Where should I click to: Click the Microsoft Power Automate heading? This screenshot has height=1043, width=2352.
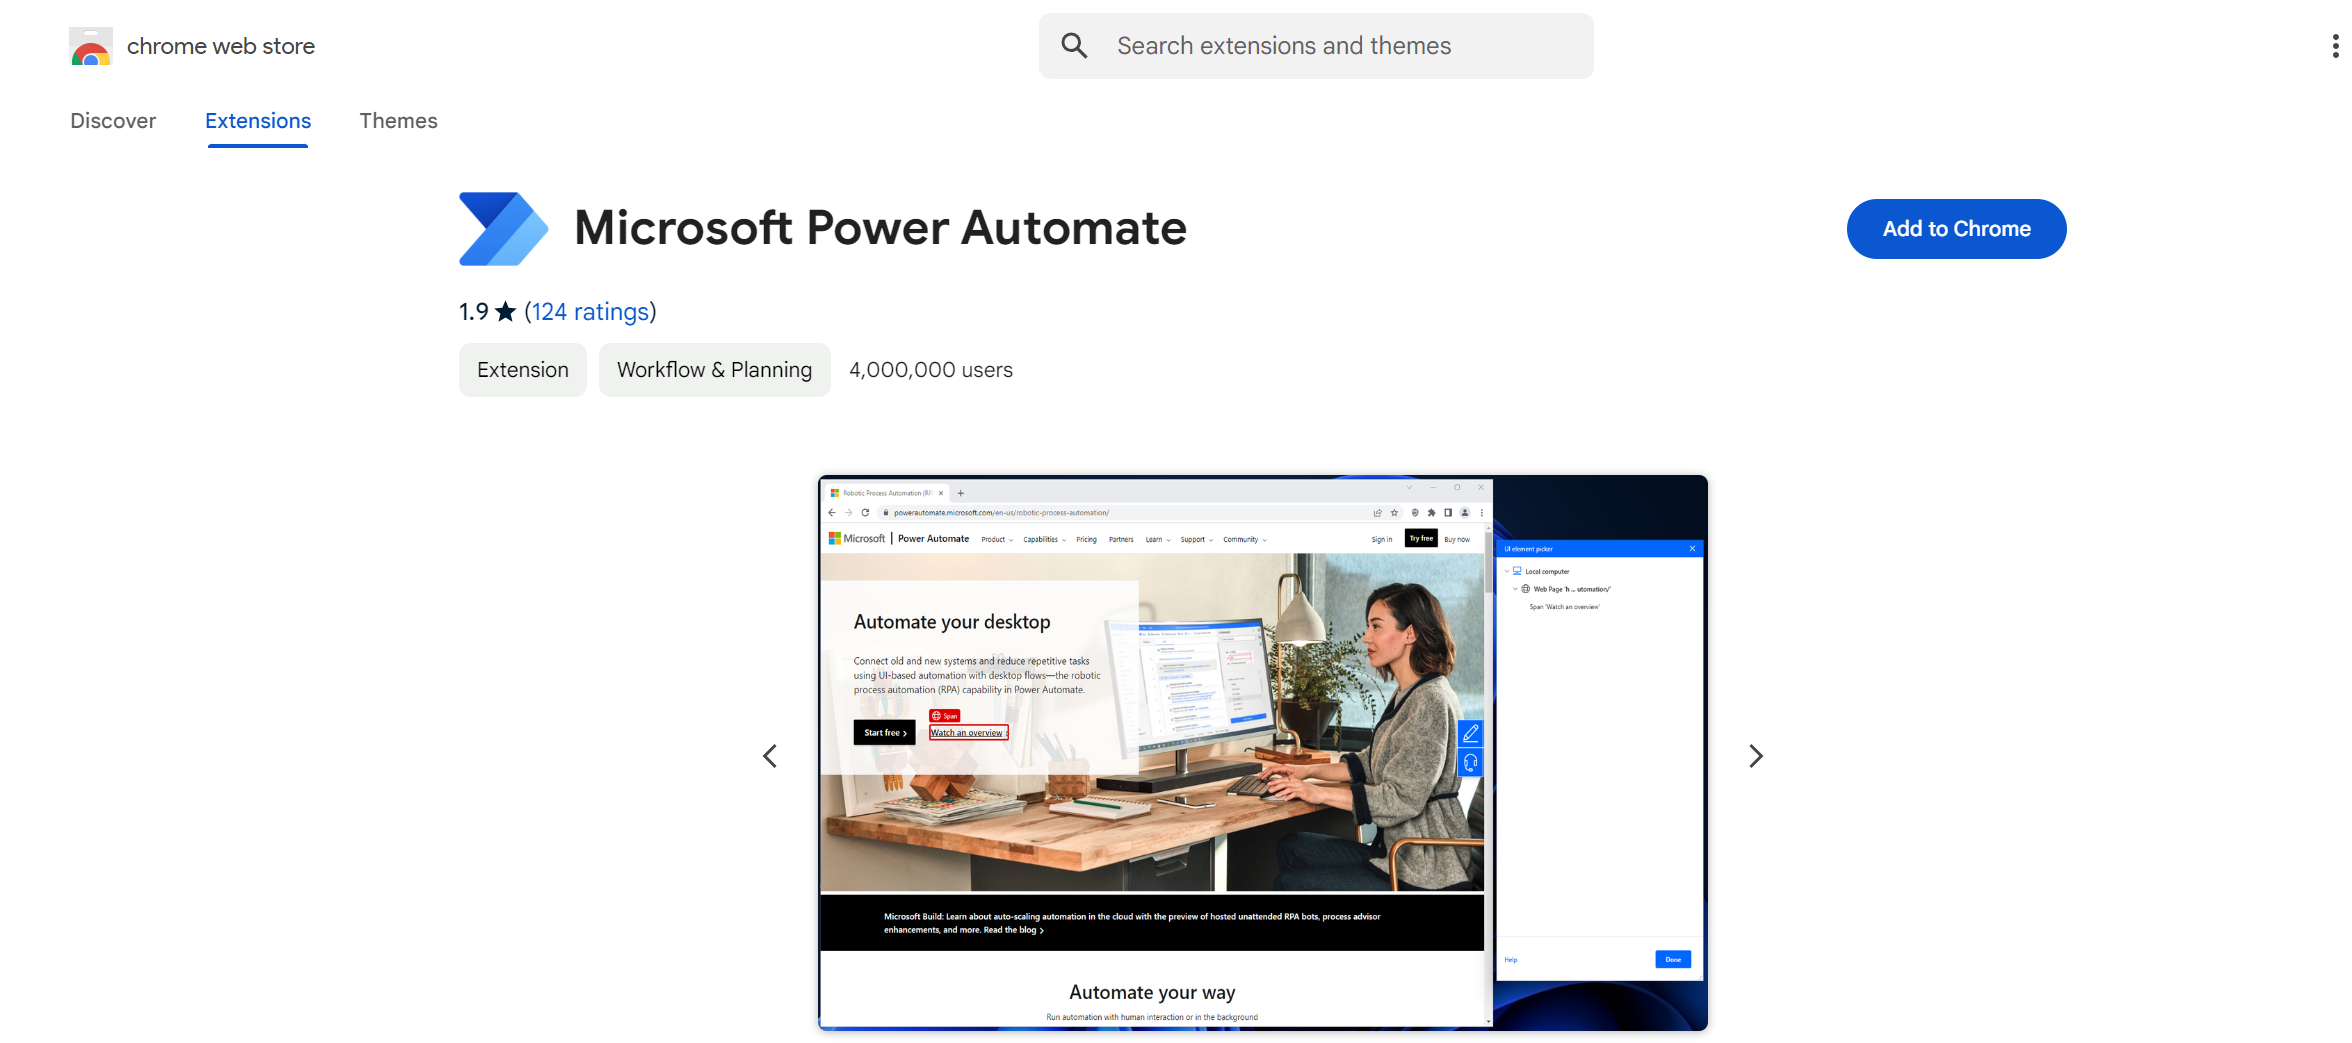(880, 228)
